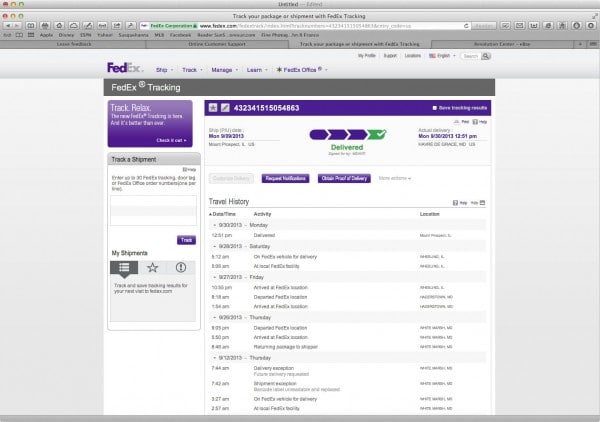Click the Check it out link in the purple banner

[171, 140]
